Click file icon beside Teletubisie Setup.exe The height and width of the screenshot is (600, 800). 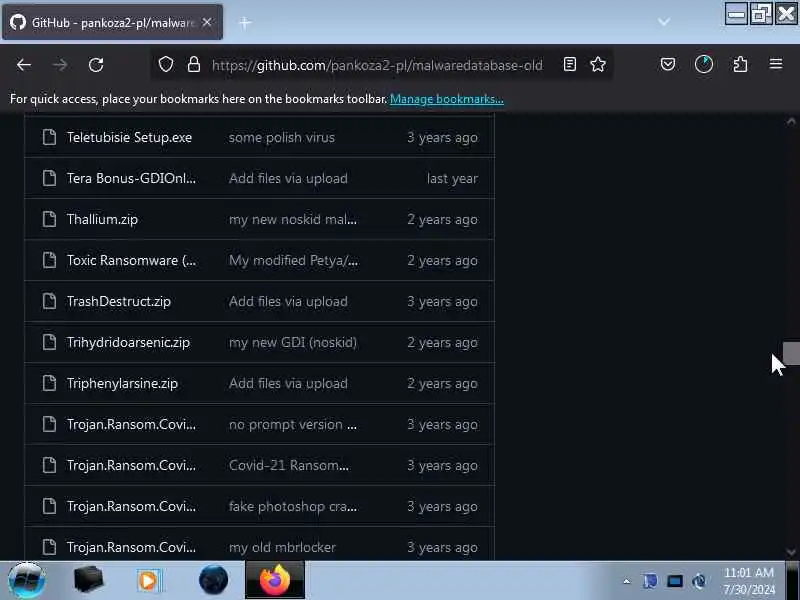tap(49, 137)
